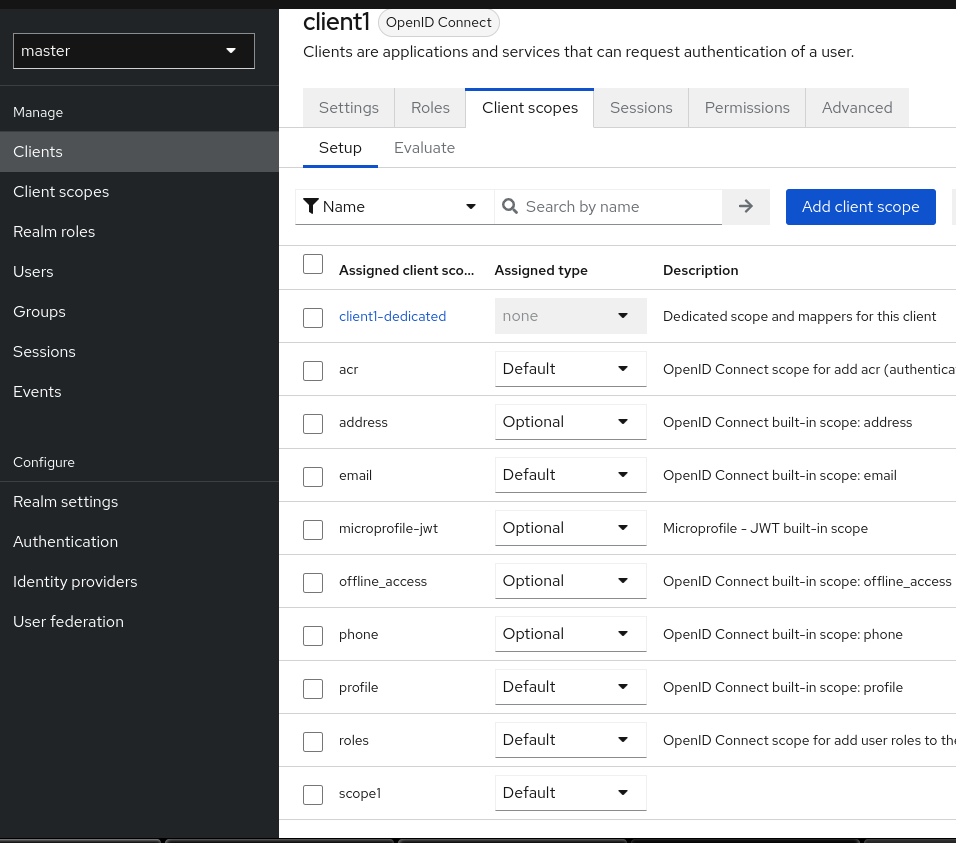The height and width of the screenshot is (843, 956).
Task: Click the offline_access scope name
Action: pyautogui.click(x=383, y=582)
